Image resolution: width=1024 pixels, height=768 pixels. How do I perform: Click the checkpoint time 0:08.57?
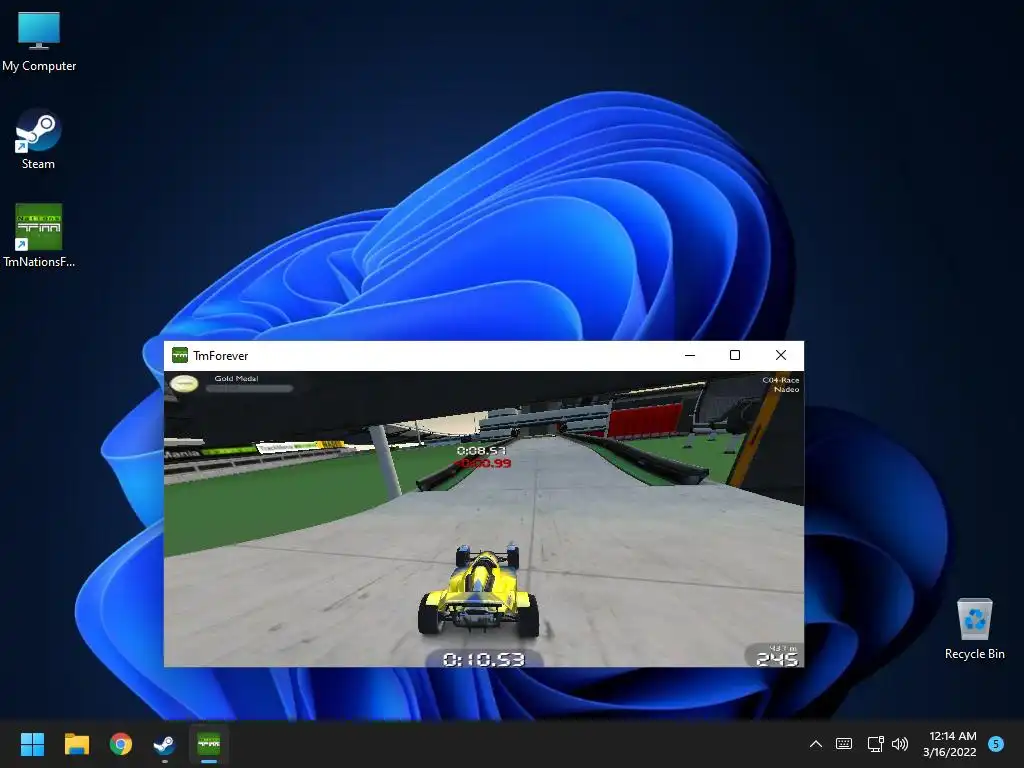[481, 451]
